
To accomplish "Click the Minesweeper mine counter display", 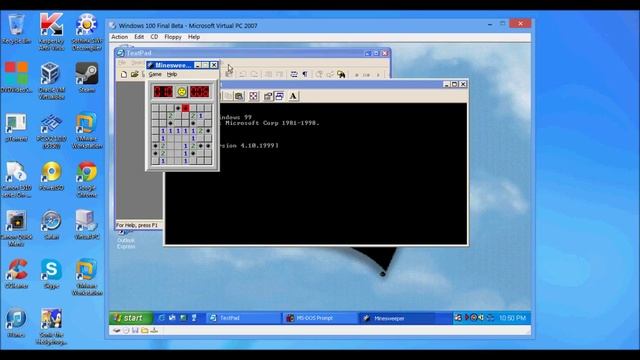I will click(163, 92).
